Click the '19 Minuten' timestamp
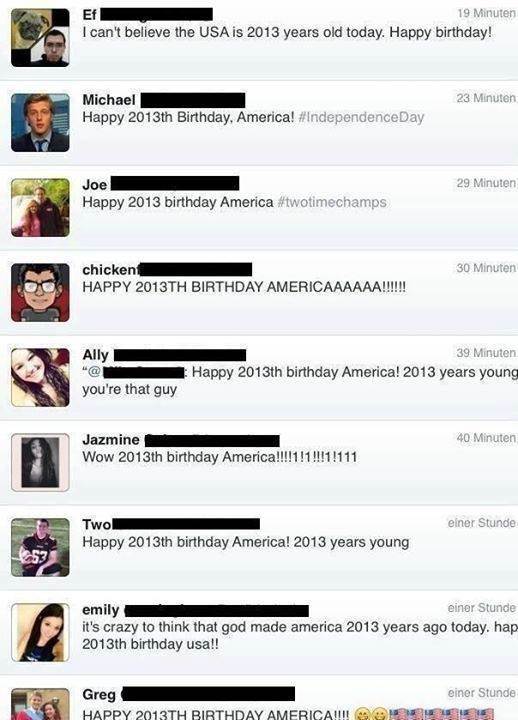 click(x=486, y=13)
